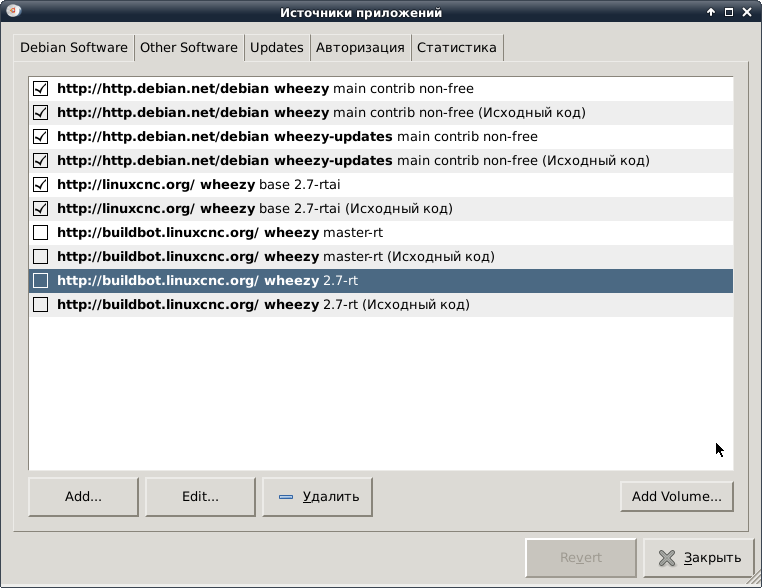Select row linuxcnc.org wheezy base 2.7-rtai
This screenshot has width=762, height=588.
(381, 185)
